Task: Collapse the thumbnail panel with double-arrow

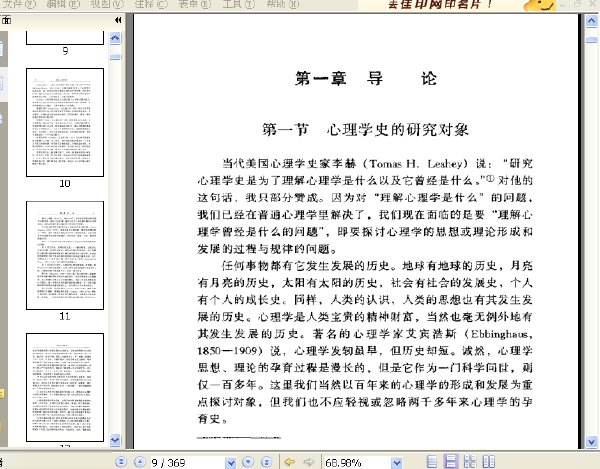Action: pos(118,20)
